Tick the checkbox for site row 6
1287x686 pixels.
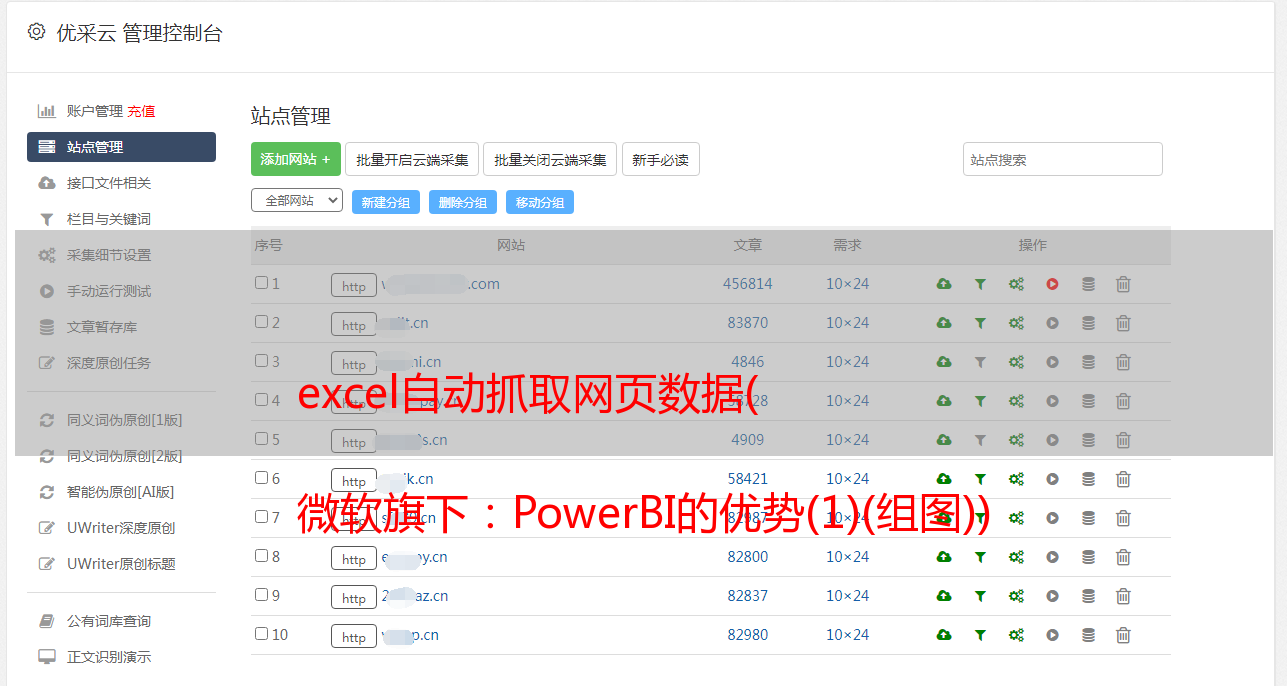coord(261,478)
